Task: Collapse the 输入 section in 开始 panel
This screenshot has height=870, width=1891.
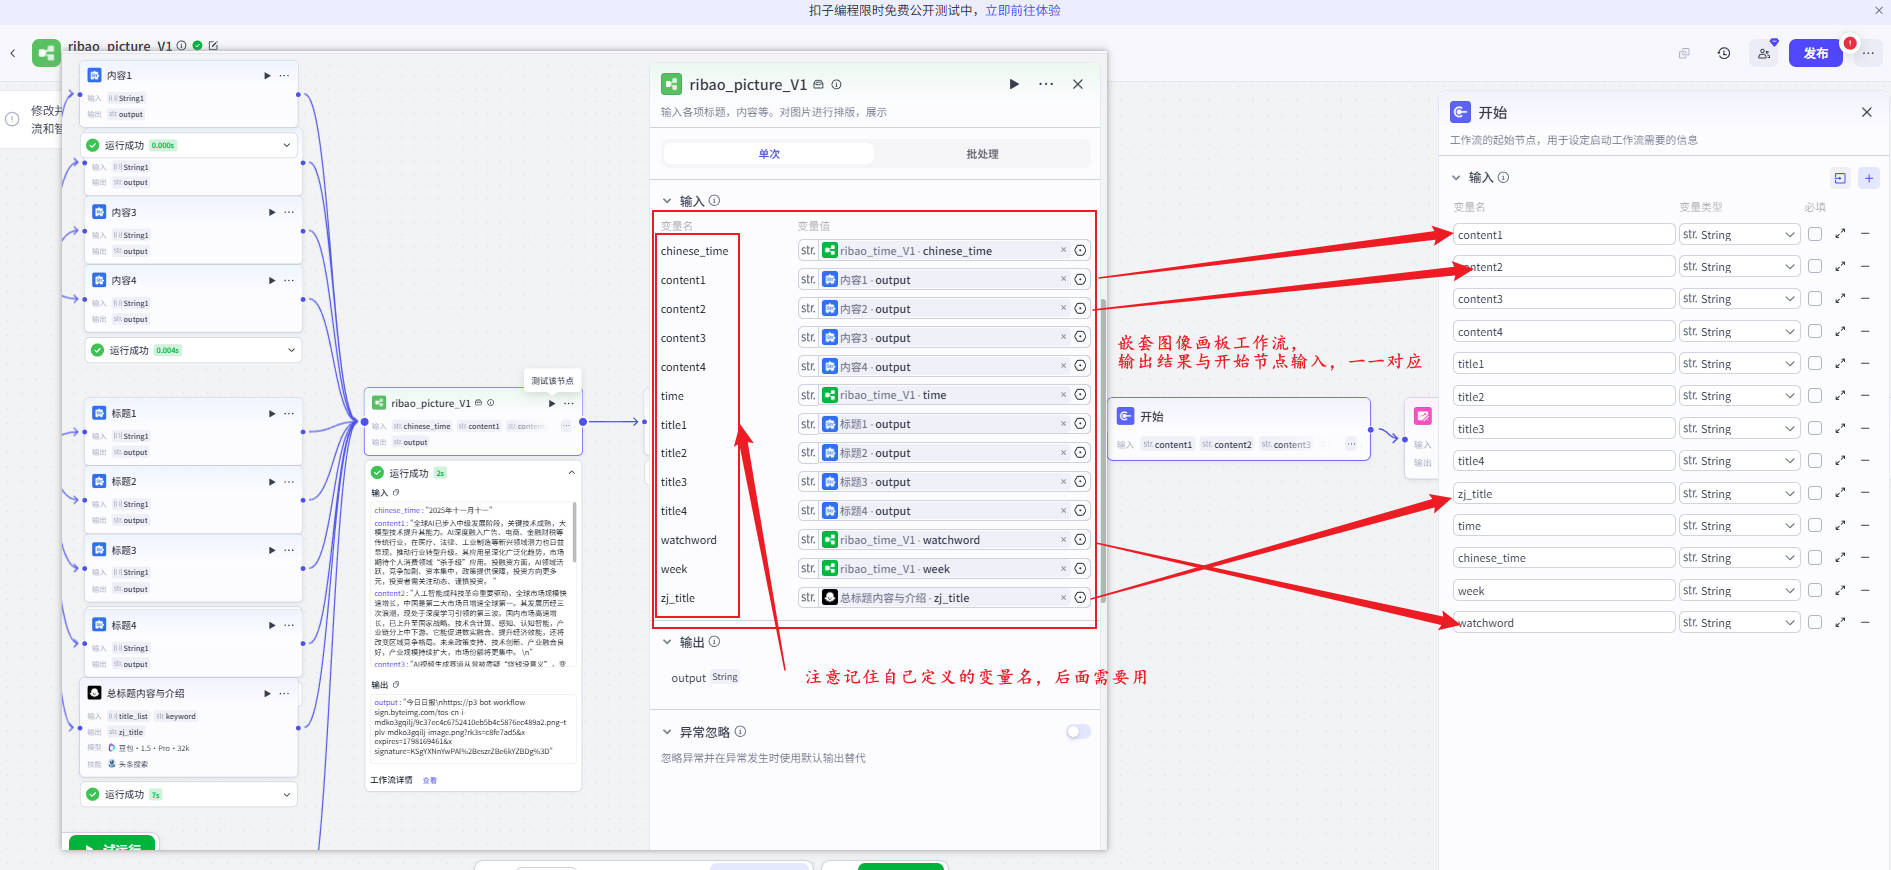Action: pos(1456,178)
